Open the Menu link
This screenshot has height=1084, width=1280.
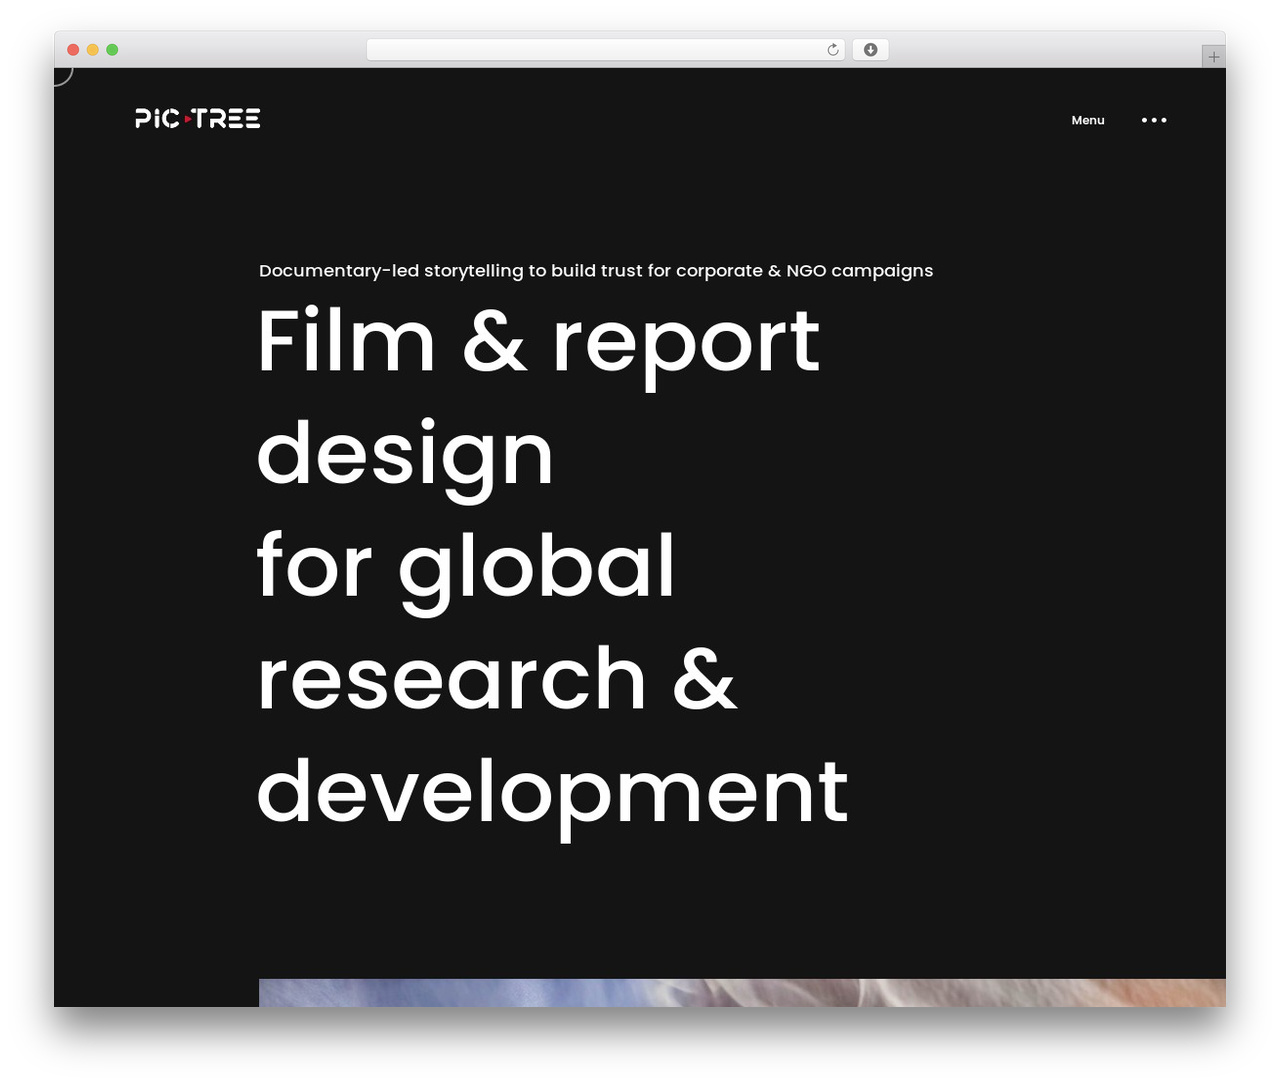tap(1088, 120)
